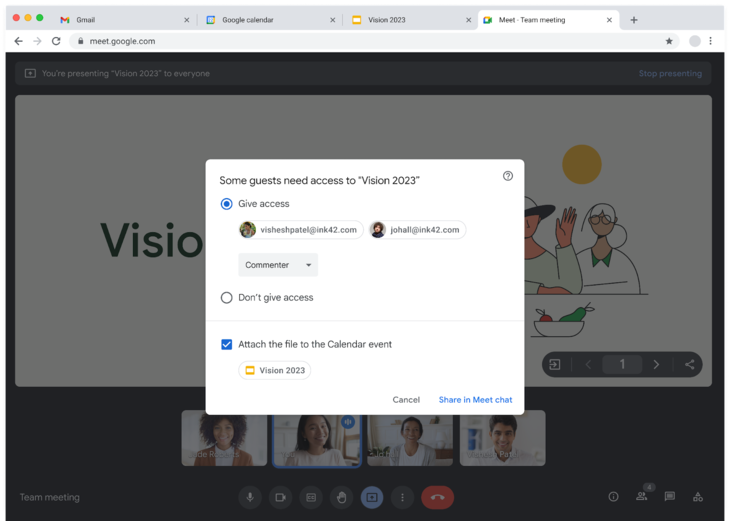Open meeting details info icon
Screen dimensions: 729x525
click(x=613, y=497)
